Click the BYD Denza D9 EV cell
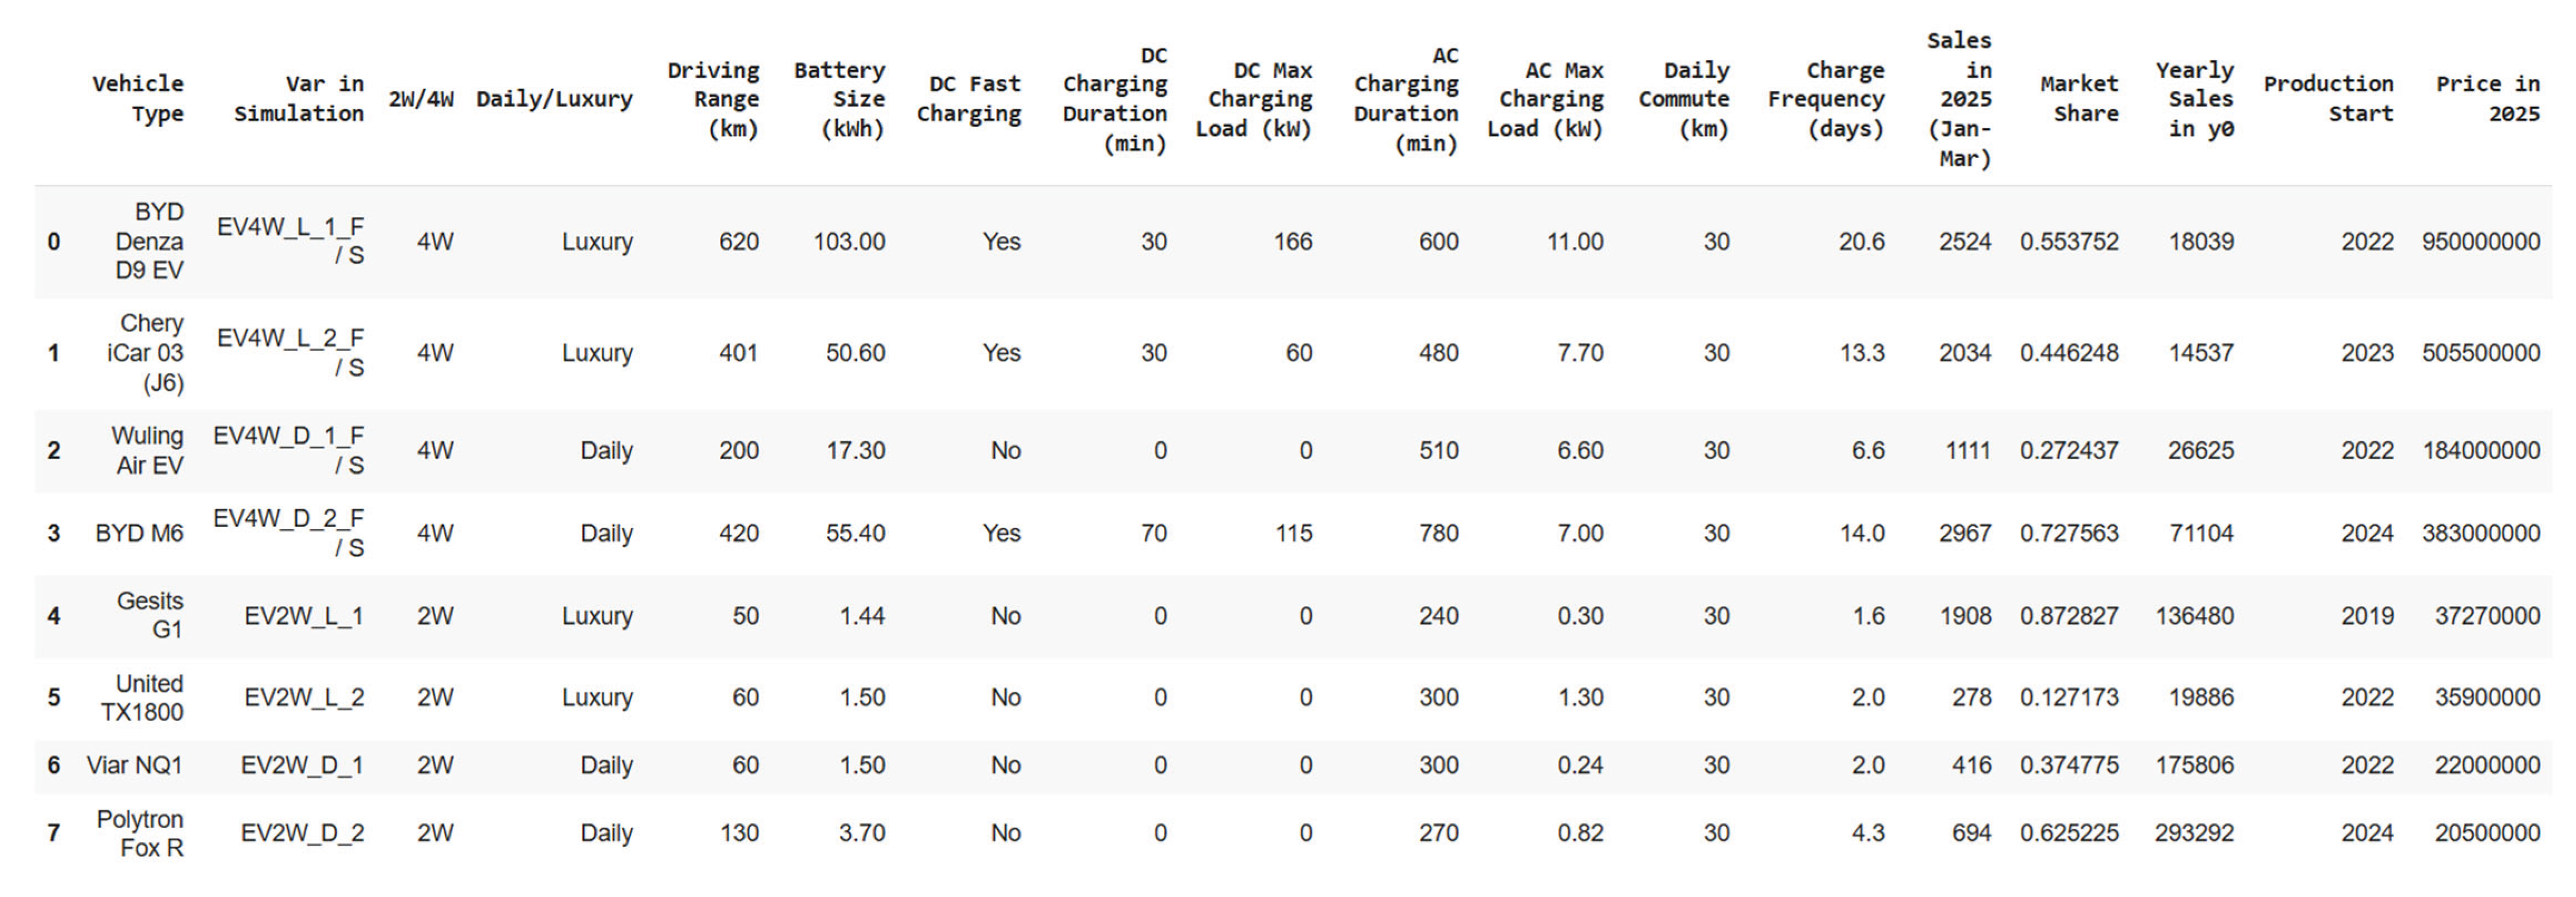This screenshot has width=2576, height=897. tap(149, 241)
